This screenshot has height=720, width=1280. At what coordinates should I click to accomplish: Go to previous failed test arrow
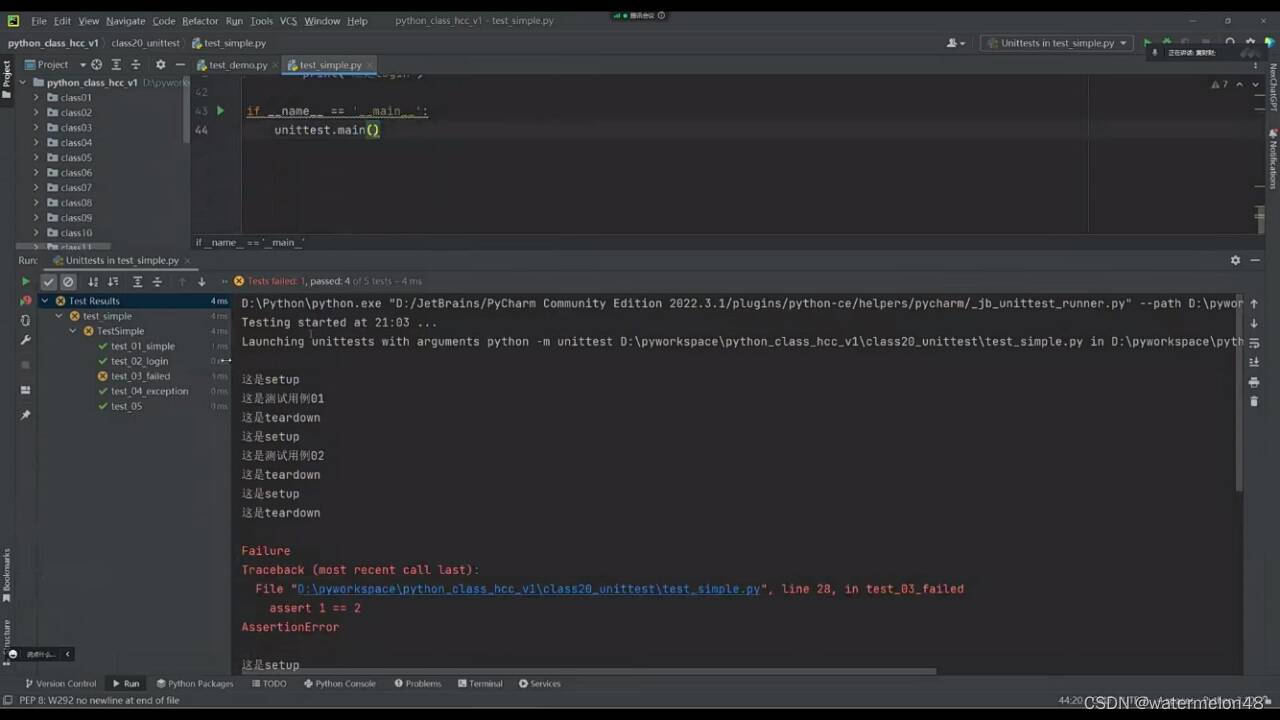[x=182, y=282]
